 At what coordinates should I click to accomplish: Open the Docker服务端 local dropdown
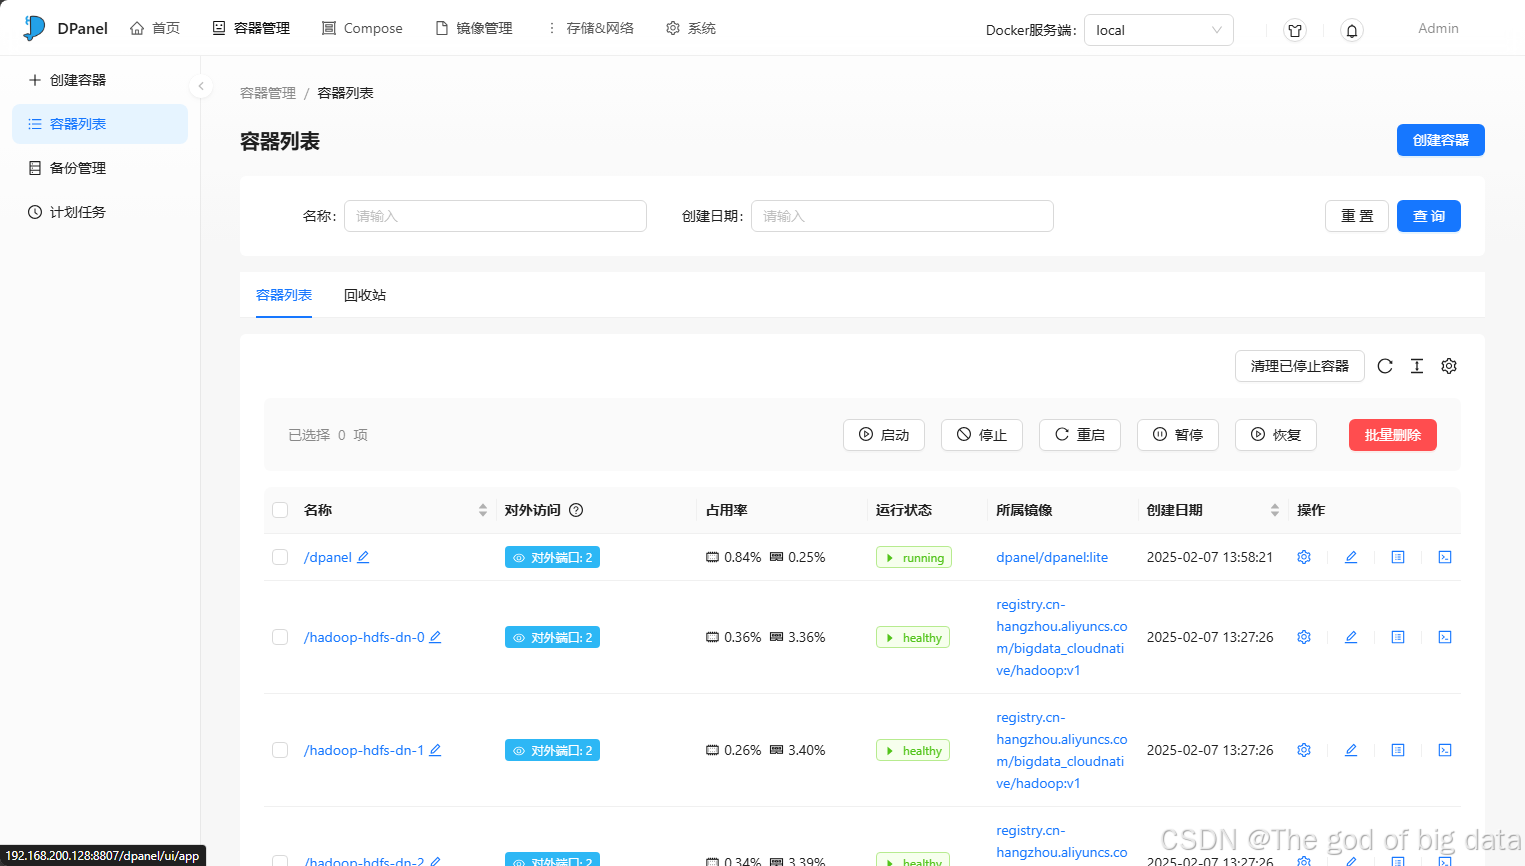1158,30
